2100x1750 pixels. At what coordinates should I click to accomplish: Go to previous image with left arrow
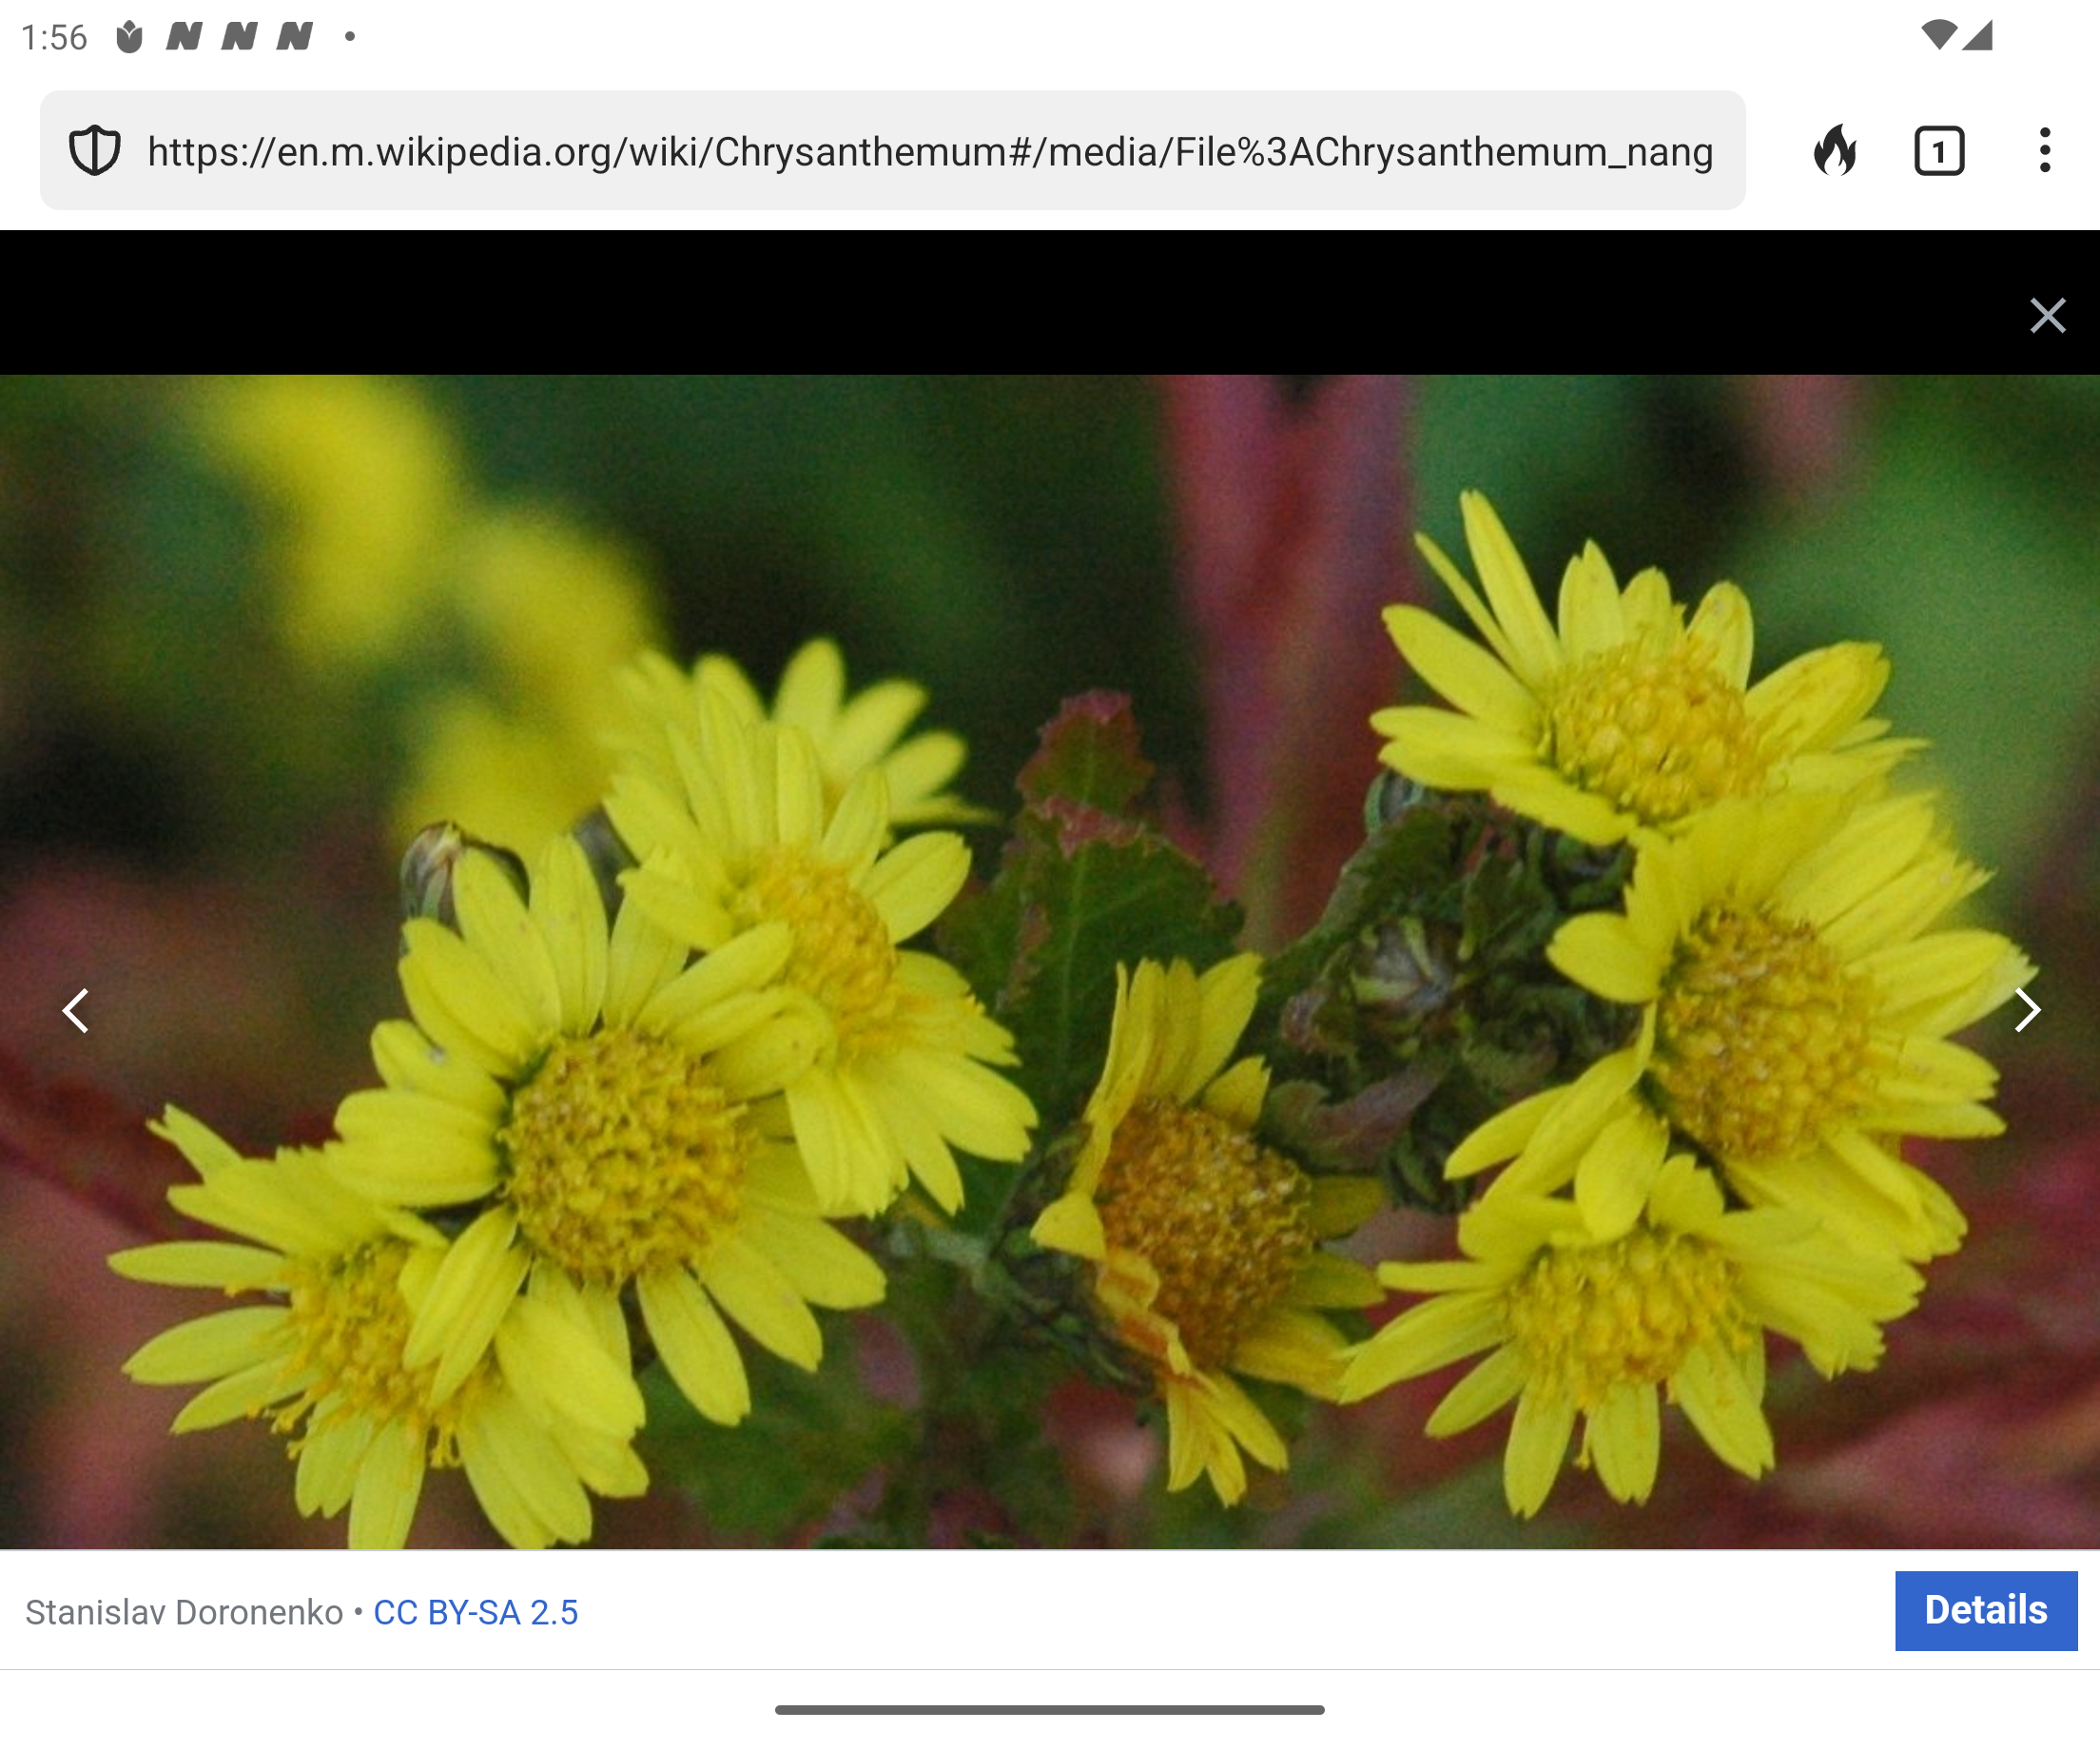[76, 1010]
